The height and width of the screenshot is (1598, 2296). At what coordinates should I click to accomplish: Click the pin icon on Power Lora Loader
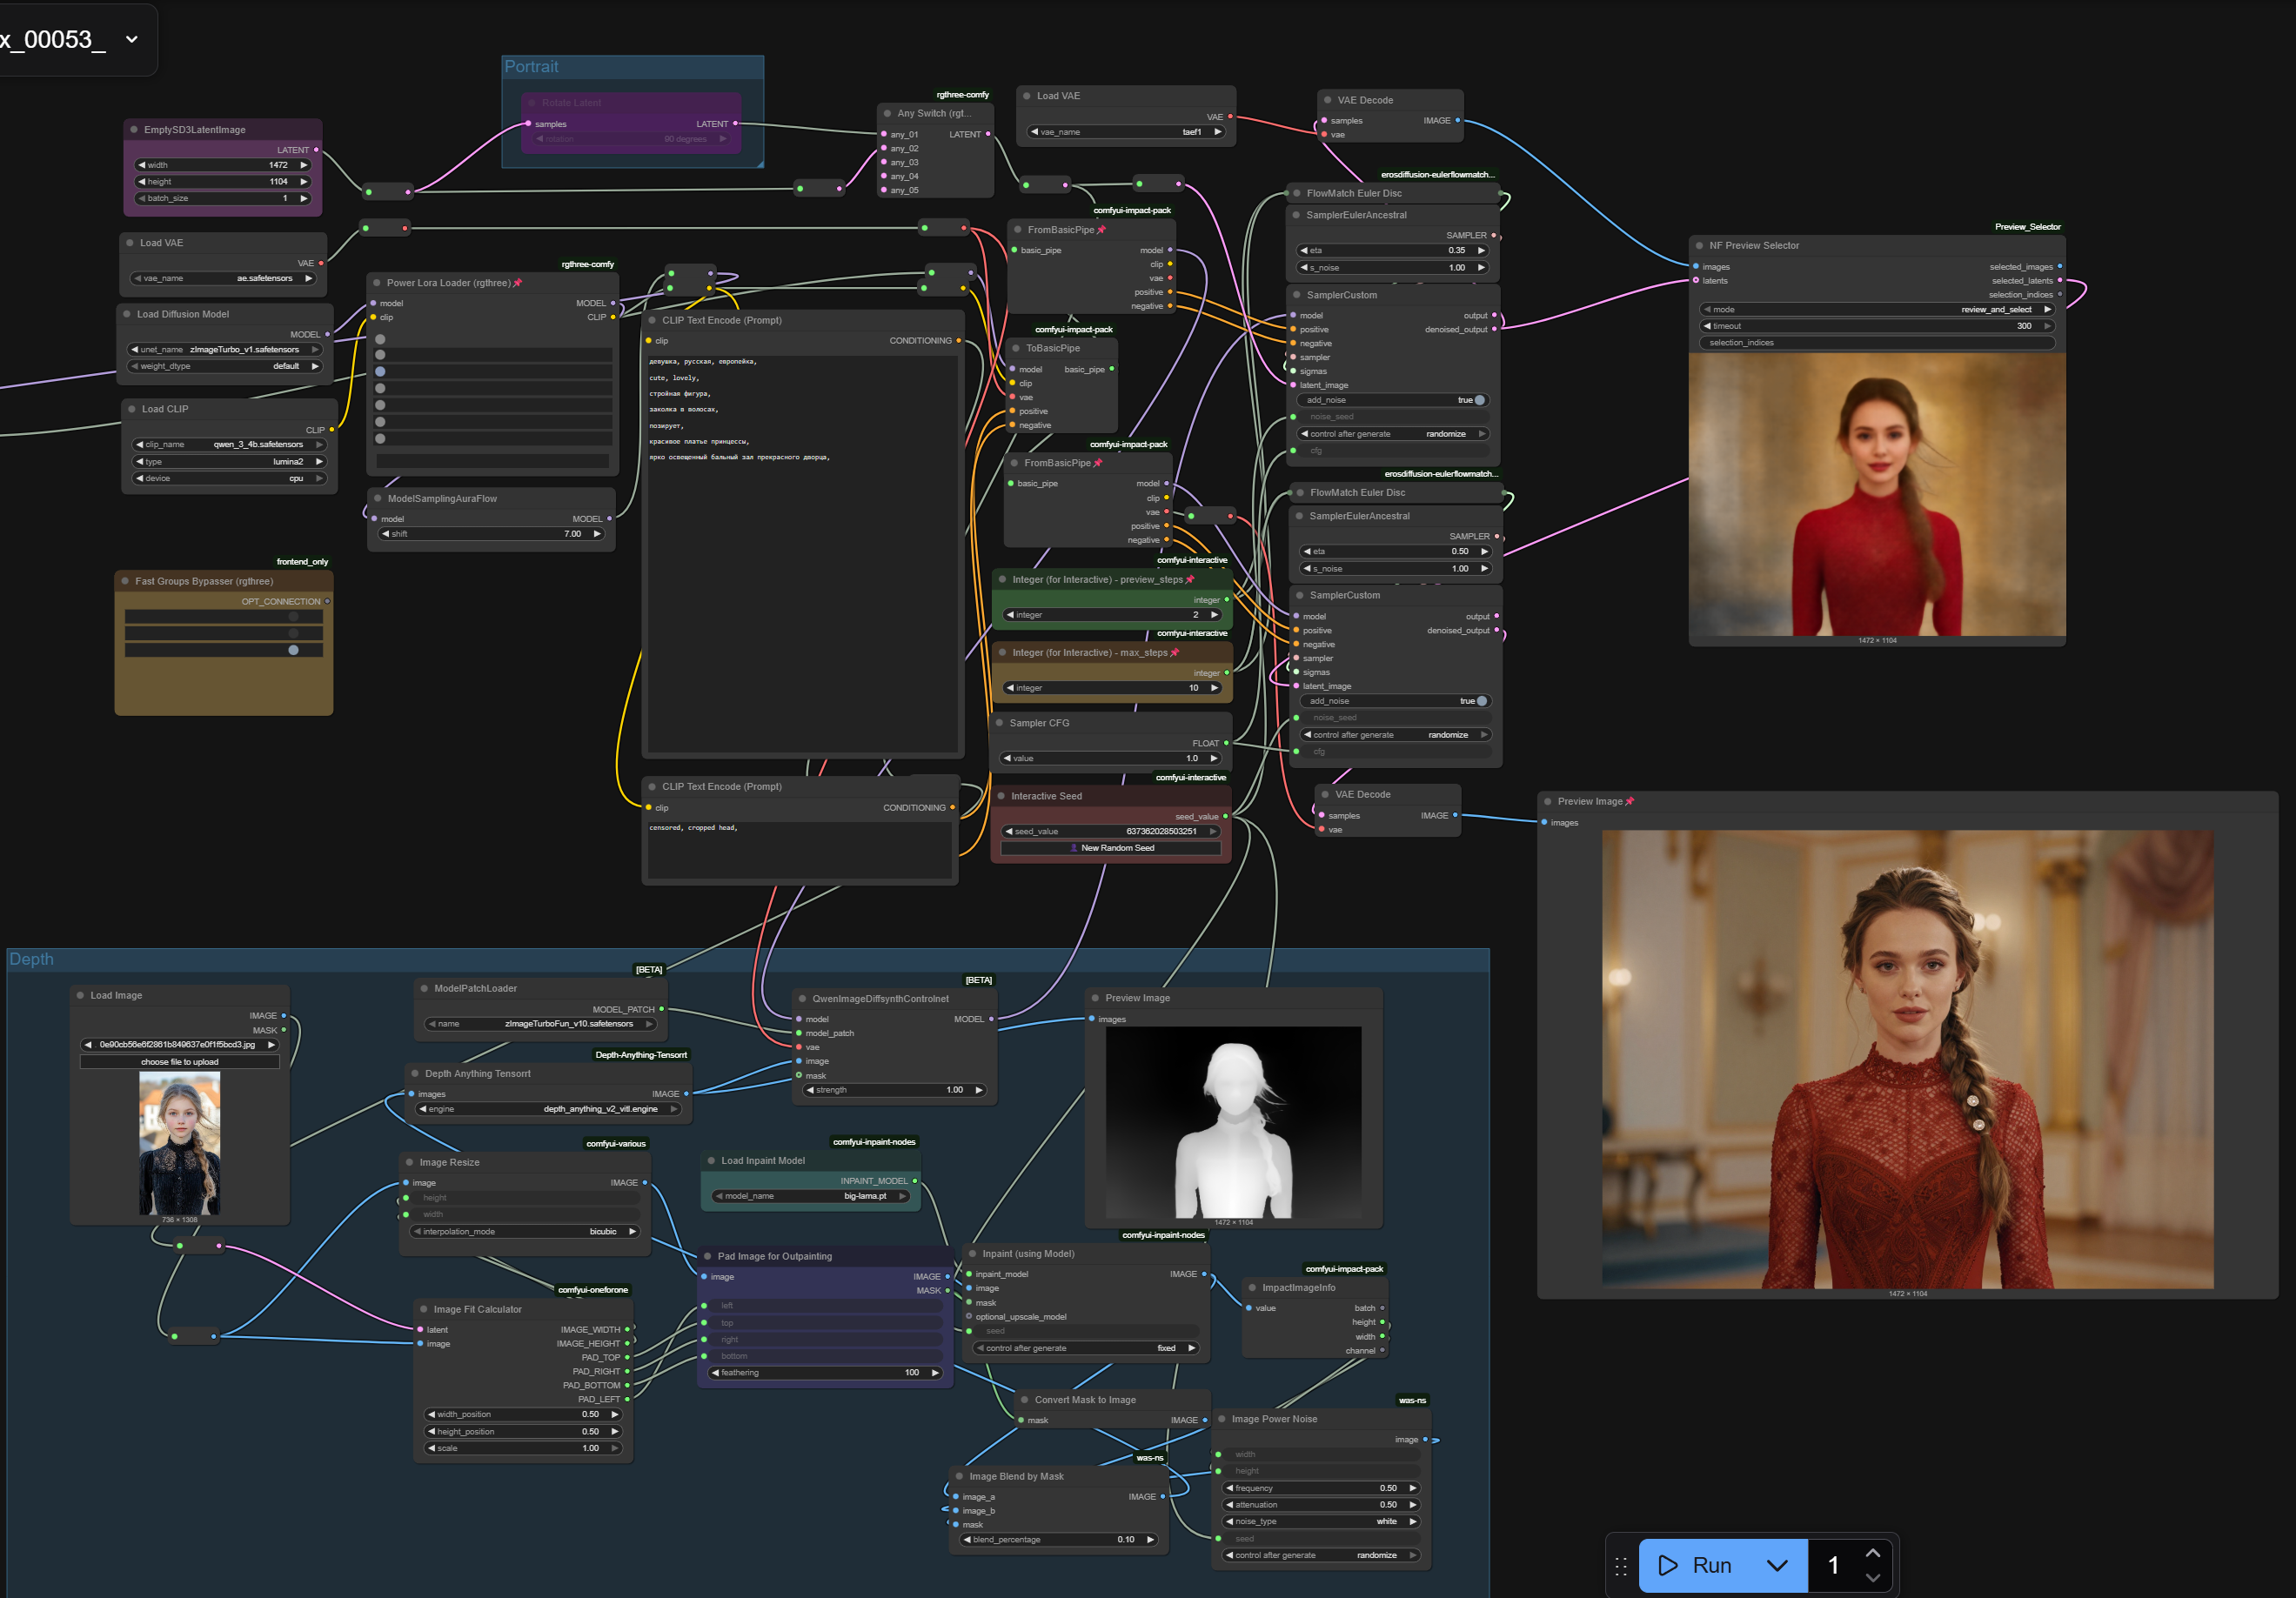point(518,283)
